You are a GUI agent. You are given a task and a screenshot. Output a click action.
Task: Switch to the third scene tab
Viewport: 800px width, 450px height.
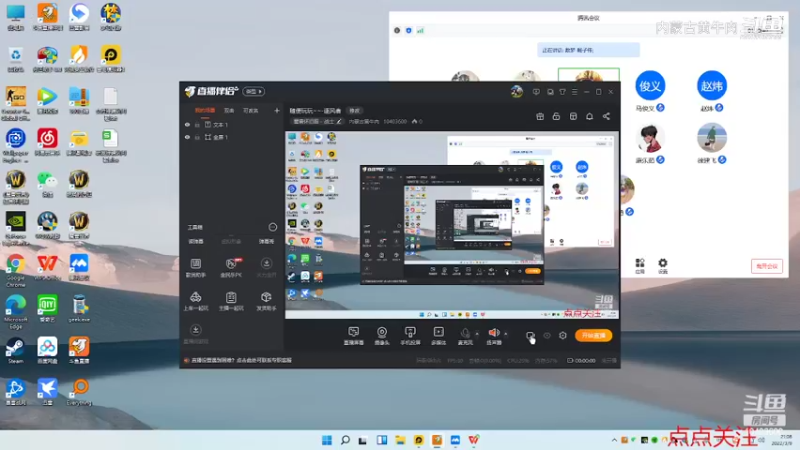tap(251, 110)
